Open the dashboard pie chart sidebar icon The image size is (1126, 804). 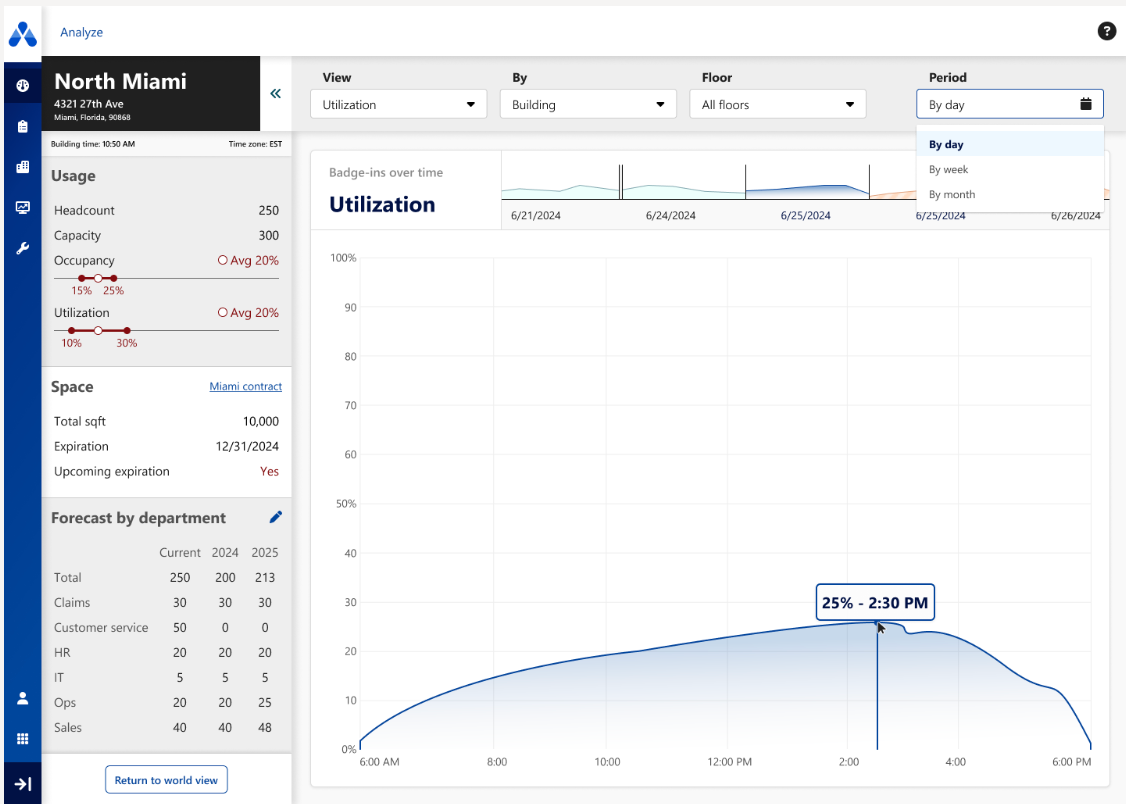[22, 85]
